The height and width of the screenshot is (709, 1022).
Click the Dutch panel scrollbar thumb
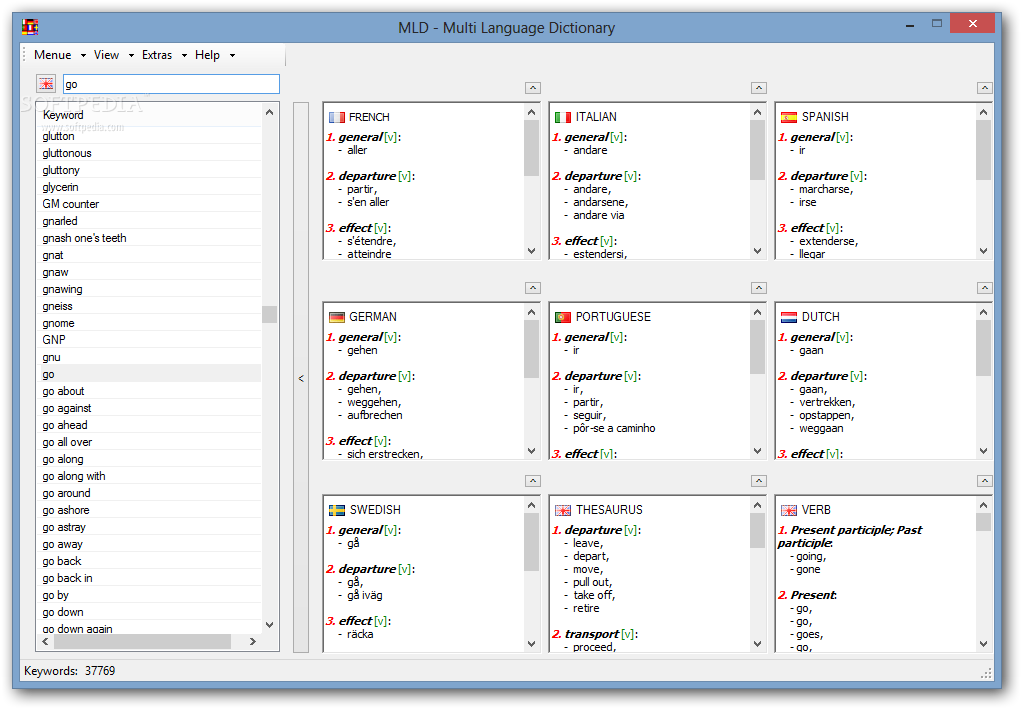983,348
